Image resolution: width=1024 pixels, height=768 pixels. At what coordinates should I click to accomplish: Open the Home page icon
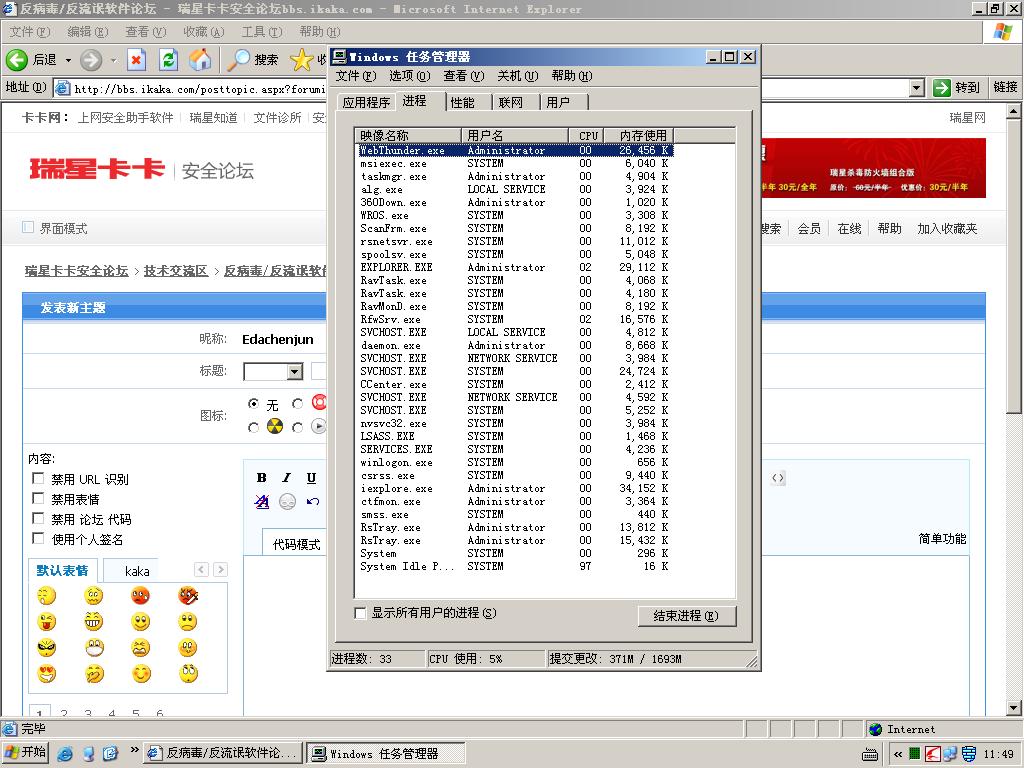click(x=201, y=60)
